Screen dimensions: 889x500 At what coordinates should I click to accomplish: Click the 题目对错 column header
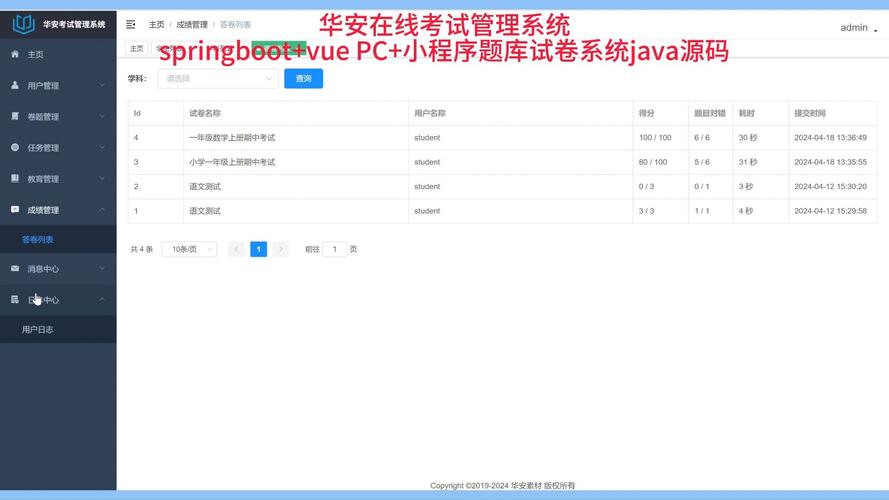710,113
